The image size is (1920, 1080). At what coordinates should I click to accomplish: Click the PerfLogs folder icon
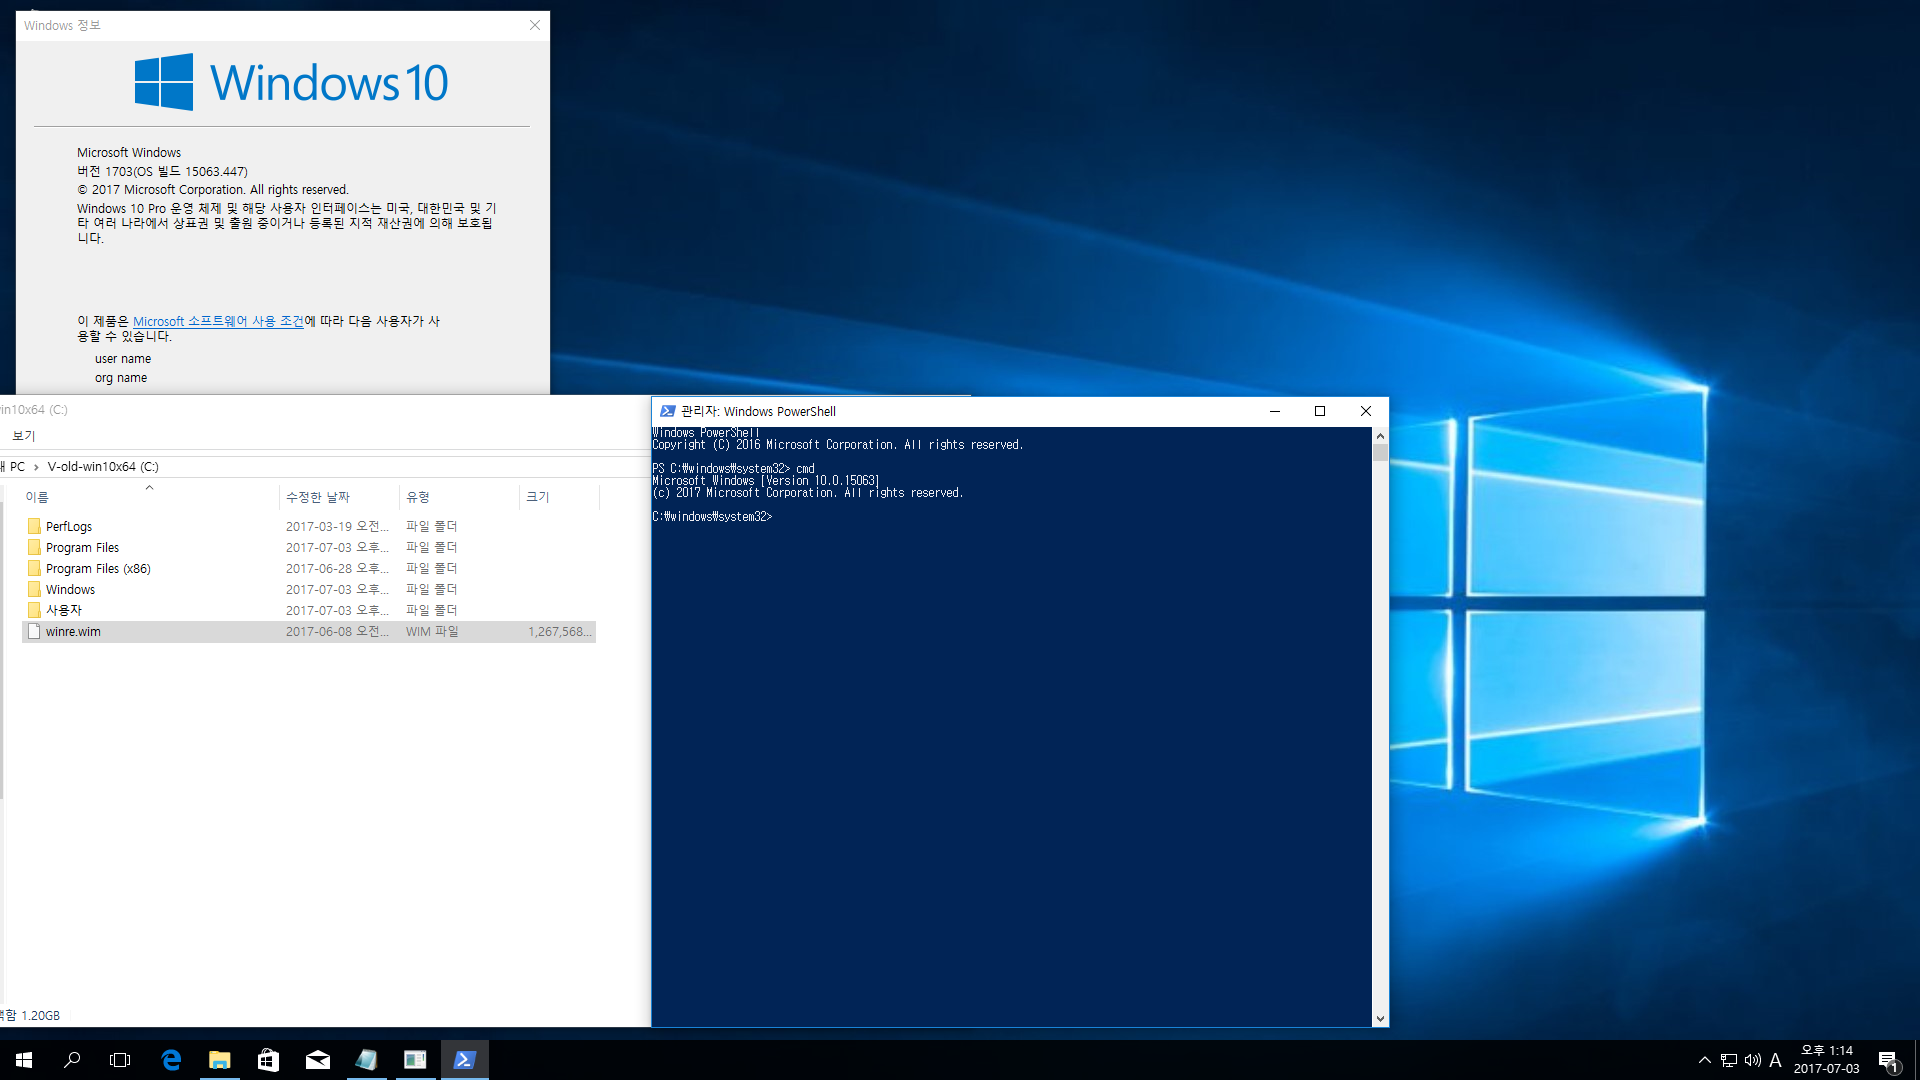[34, 526]
